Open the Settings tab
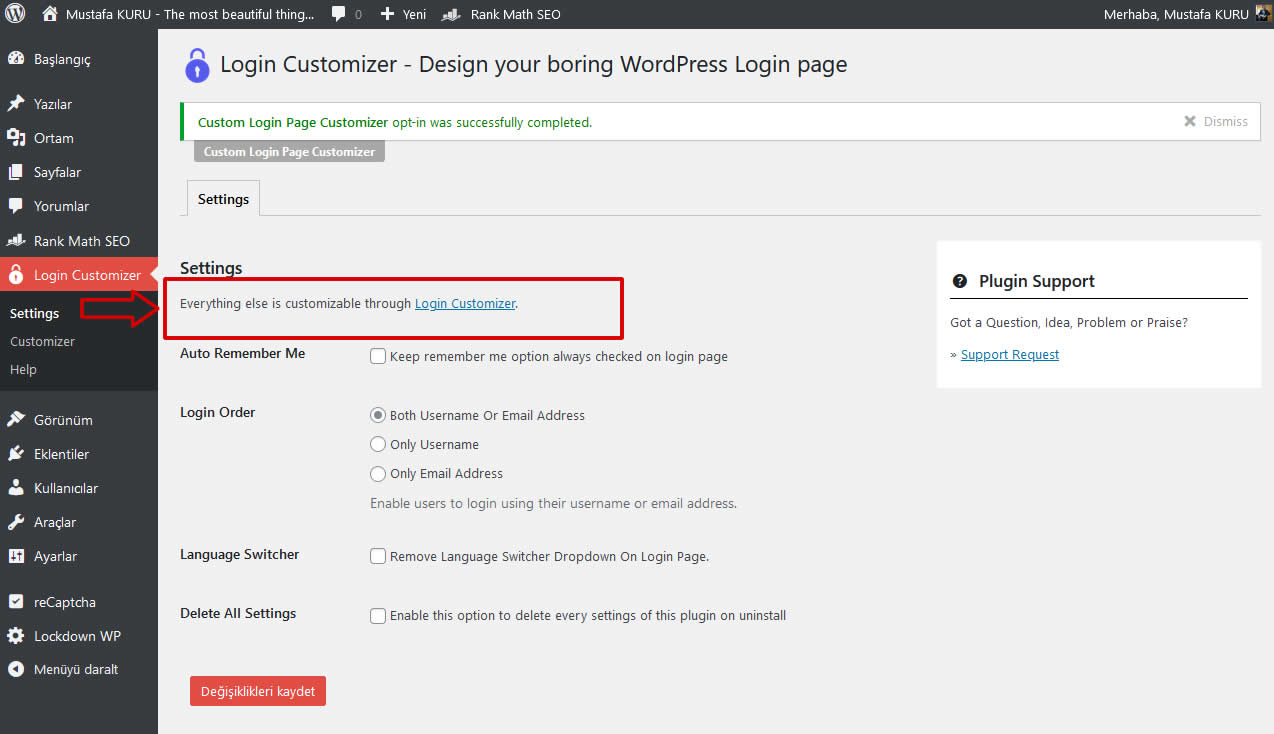 click(223, 199)
